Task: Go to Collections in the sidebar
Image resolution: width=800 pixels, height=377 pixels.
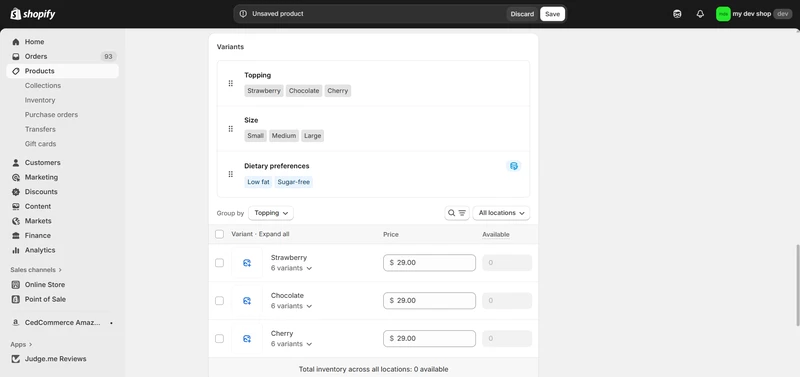Action: [43, 86]
